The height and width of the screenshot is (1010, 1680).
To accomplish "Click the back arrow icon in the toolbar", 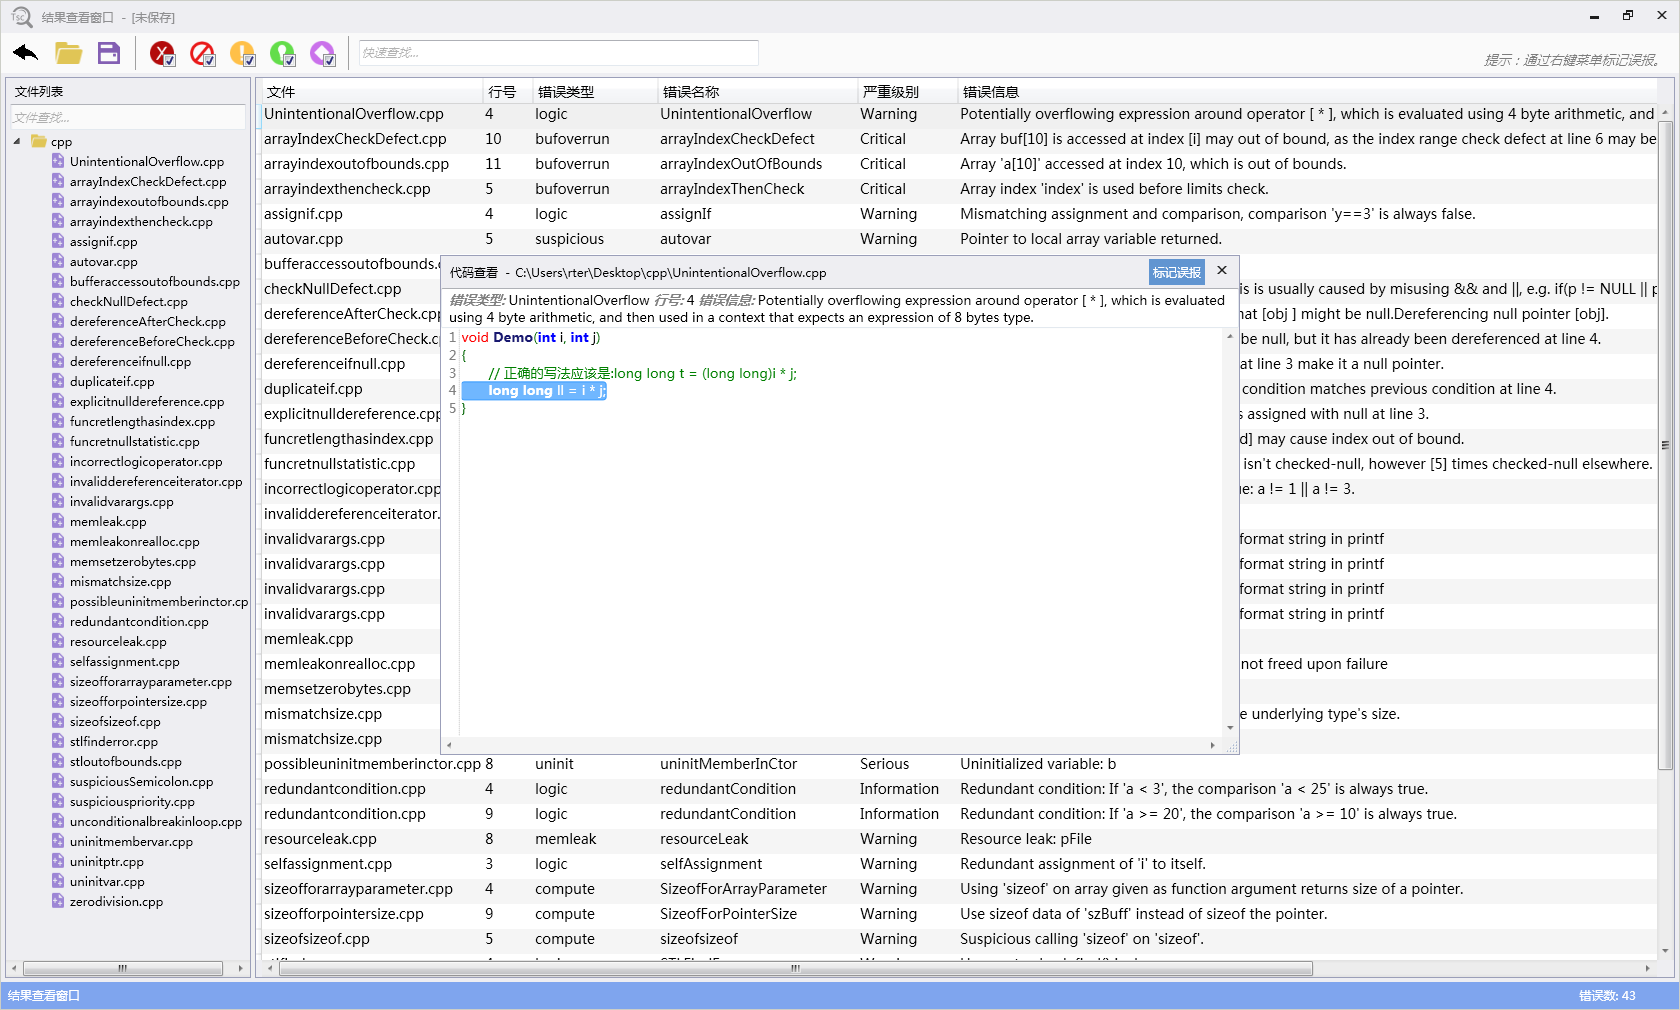I will (x=25, y=53).
